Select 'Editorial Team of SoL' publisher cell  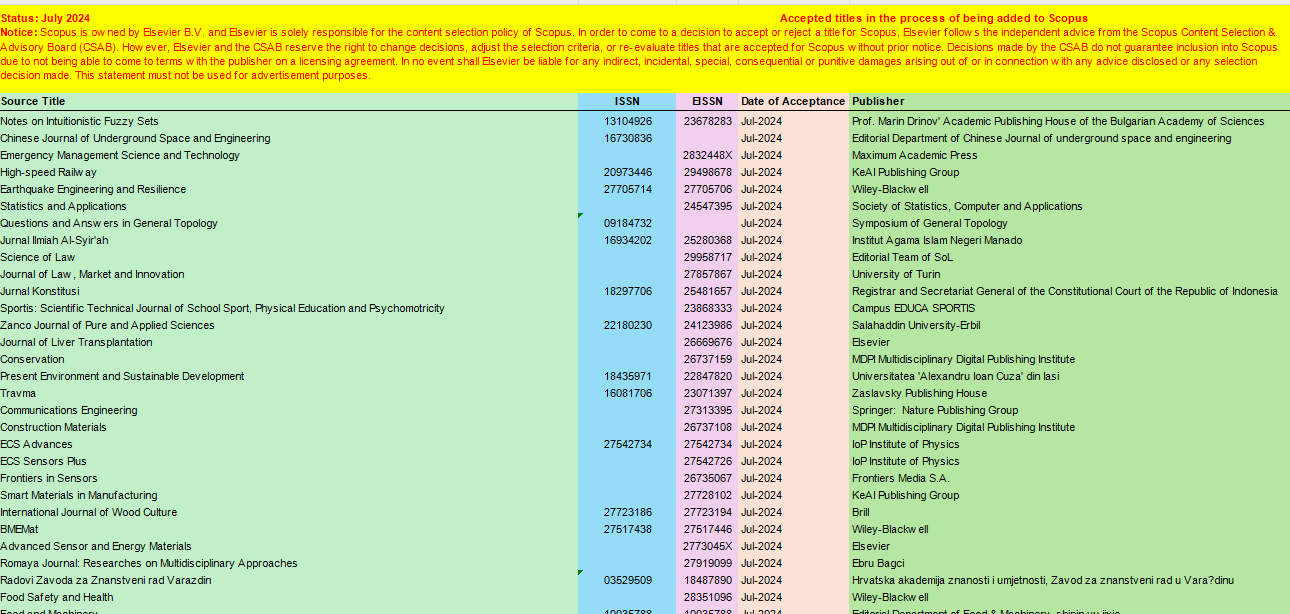coord(1069,257)
